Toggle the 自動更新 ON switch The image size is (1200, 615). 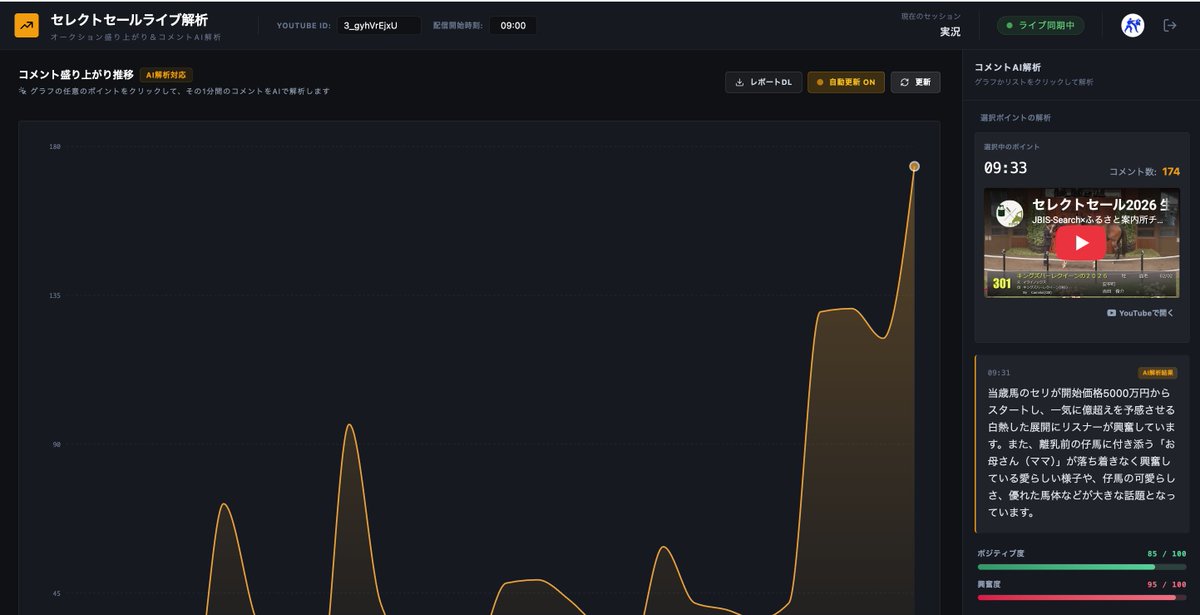[846, 82]
